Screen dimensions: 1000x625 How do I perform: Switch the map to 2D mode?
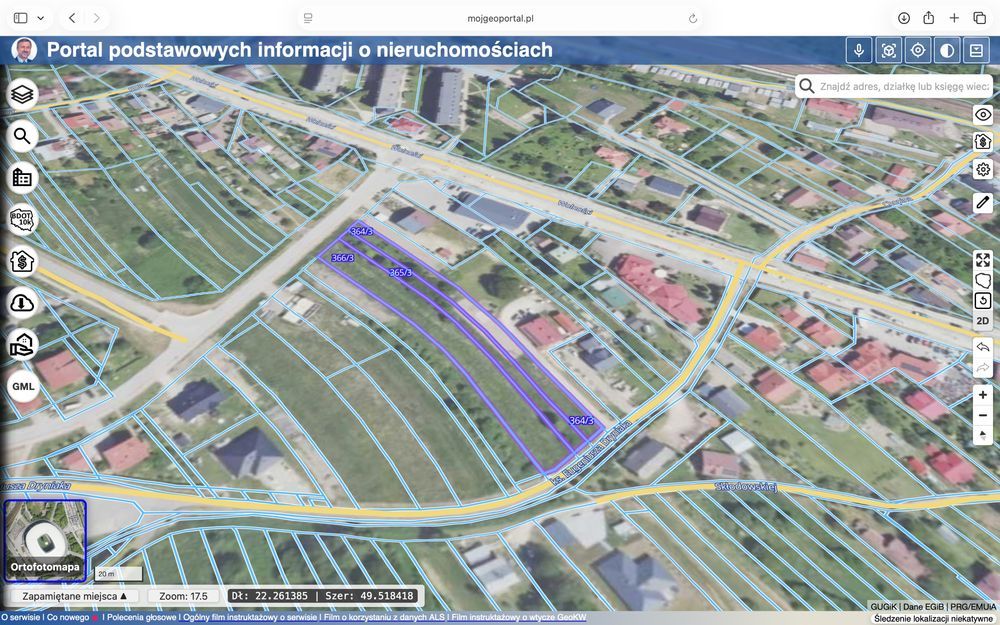tap(983, 321)
